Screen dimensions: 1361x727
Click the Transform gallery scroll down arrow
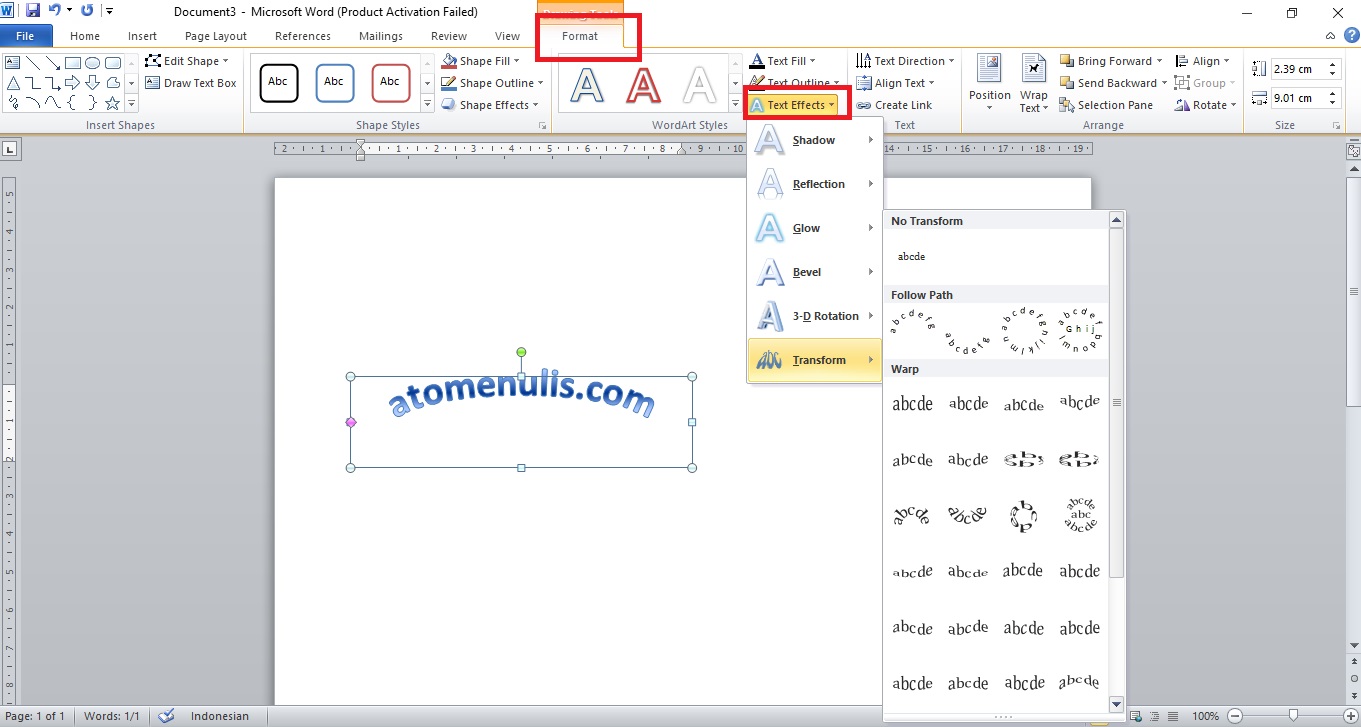click(x=1117, y=704)
